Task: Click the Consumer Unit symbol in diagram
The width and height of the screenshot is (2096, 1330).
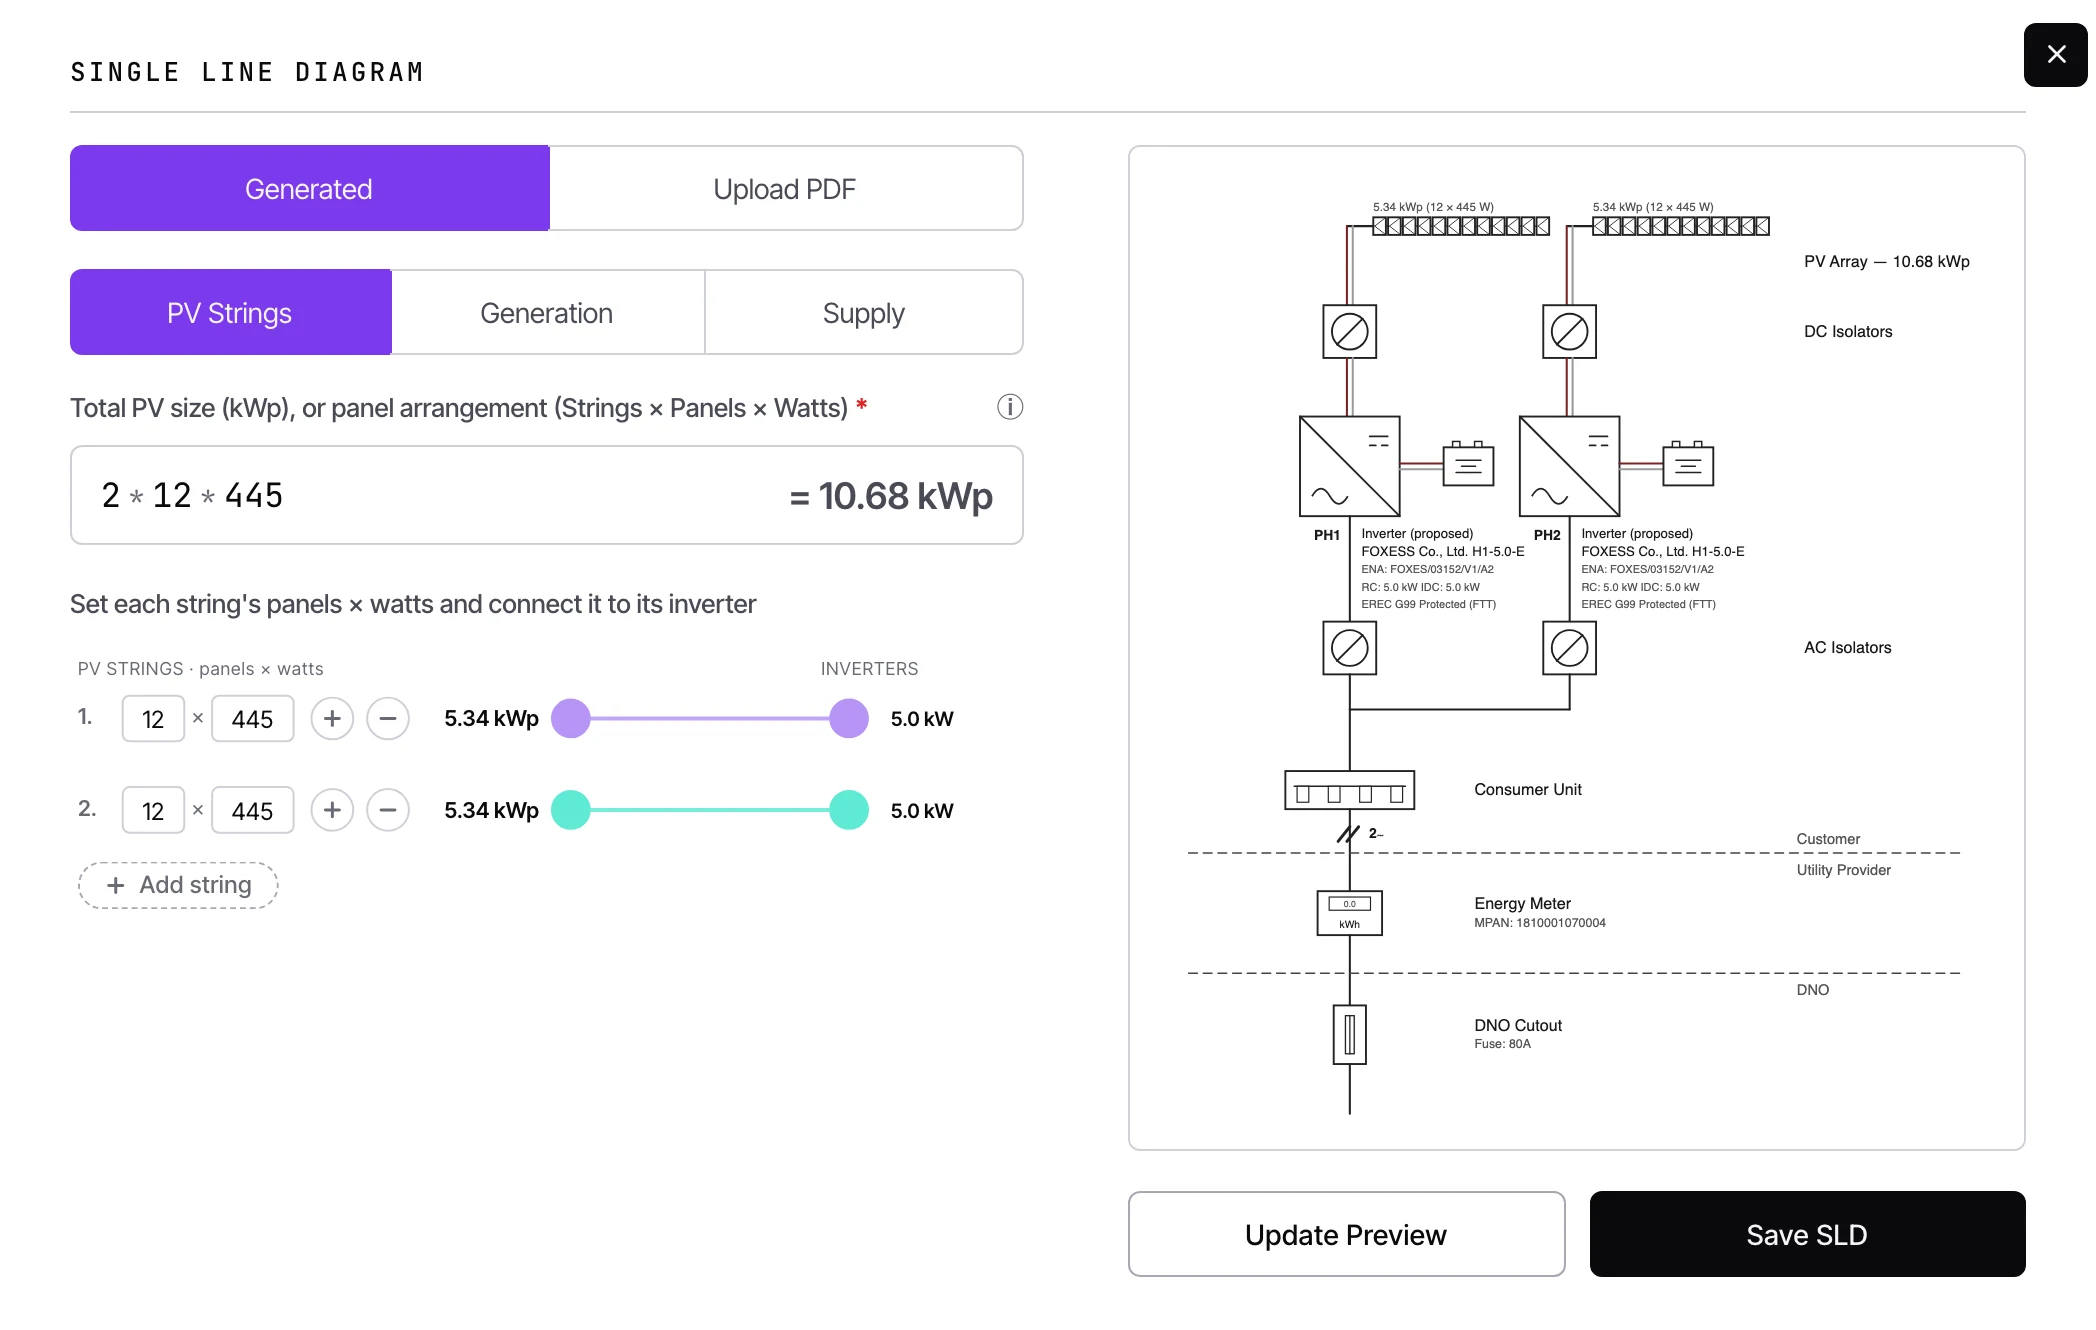Action: click(1349, 790)
